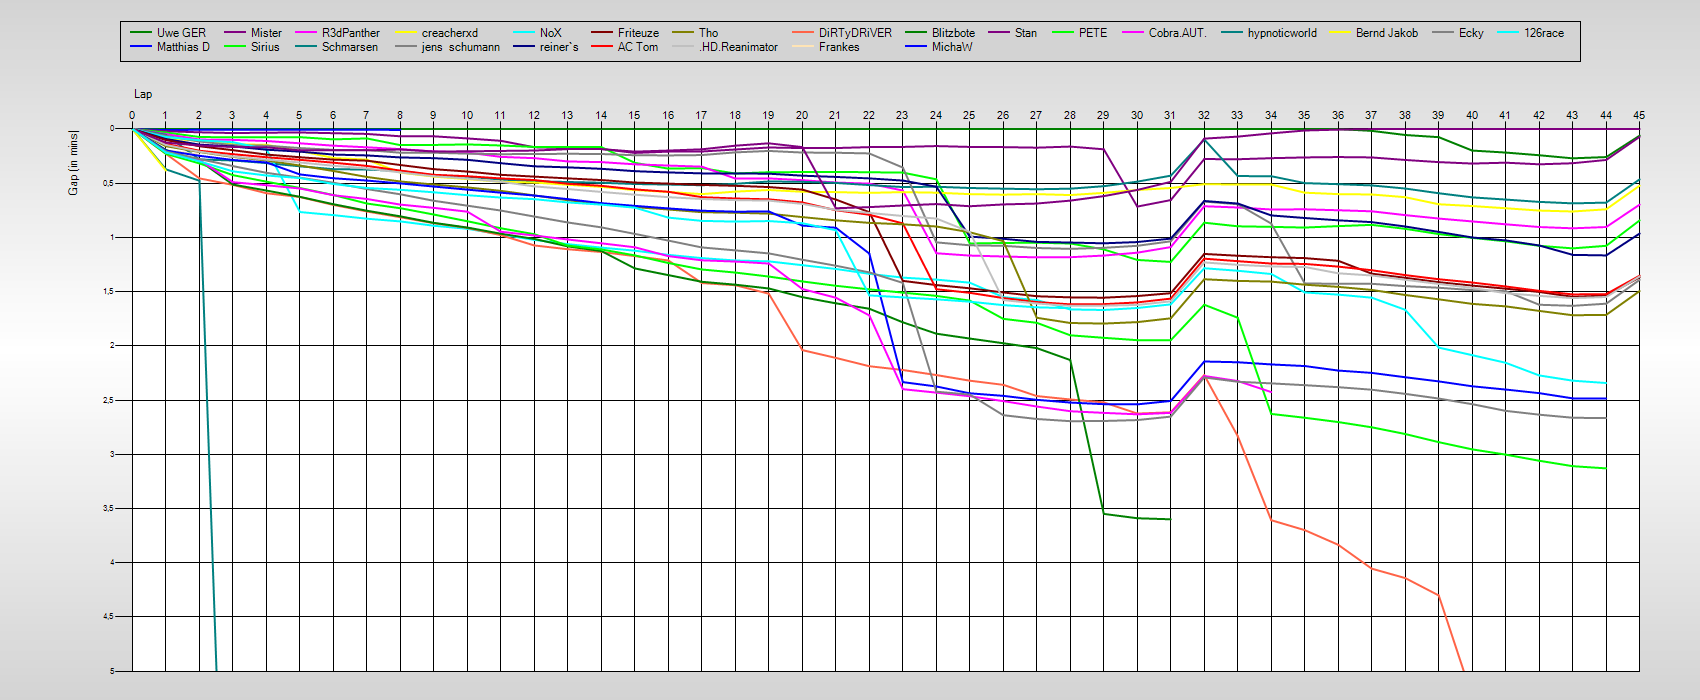This screenshot has width=1700, height=700.
Task: Click lap number 45 on the axis
Action: (x=1639, y=116)
